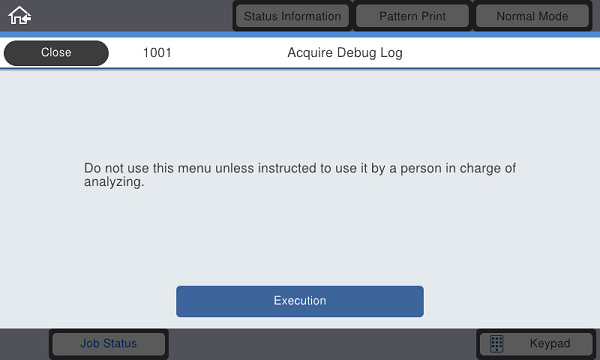The width and height of the screenshot is (600, 360).
Task: Click the warning message's first line
Action: tap(300, 168)
